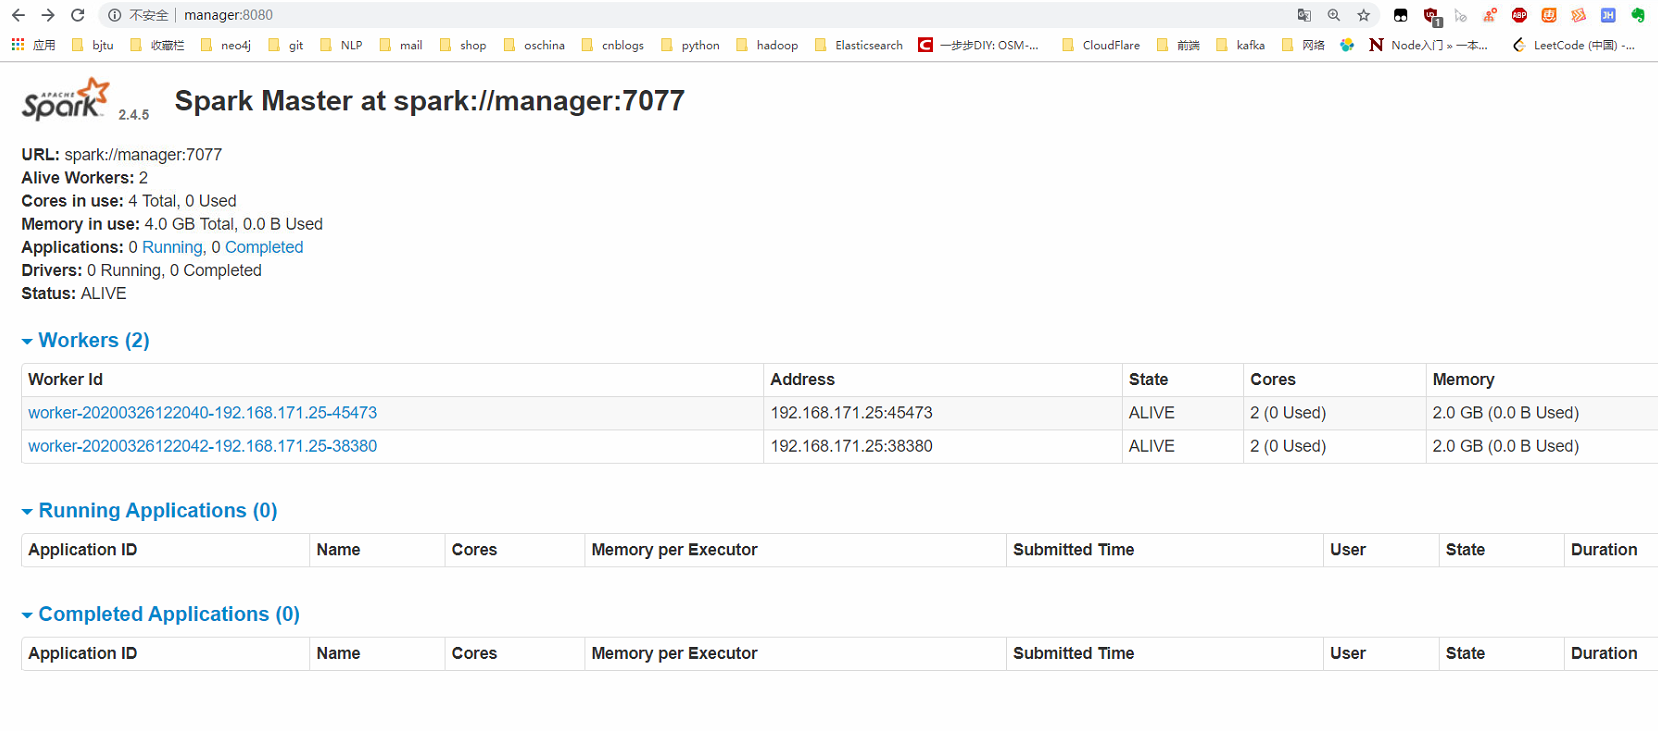Open the kafka bookmark folder
The image size is (1658, 731).
tap(1241, 45)
